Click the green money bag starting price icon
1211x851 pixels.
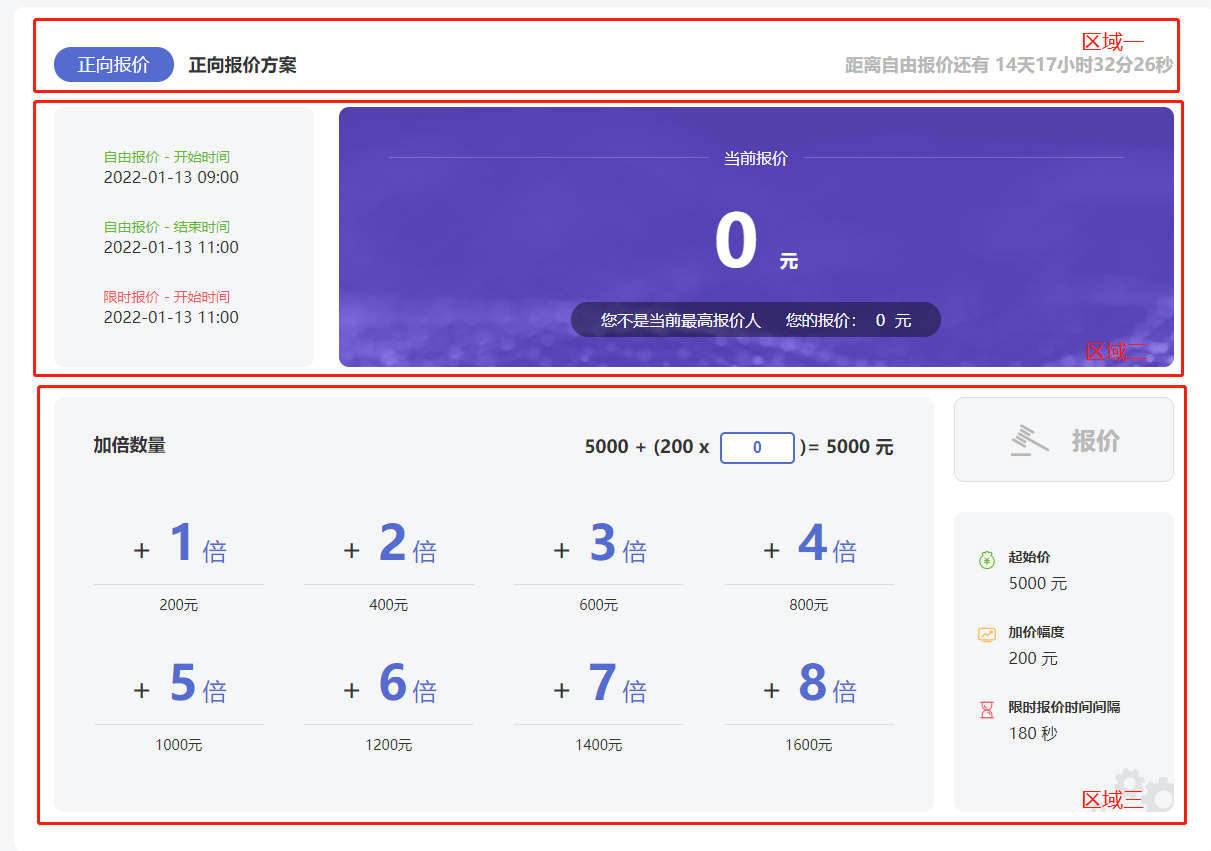coord(986,560)
